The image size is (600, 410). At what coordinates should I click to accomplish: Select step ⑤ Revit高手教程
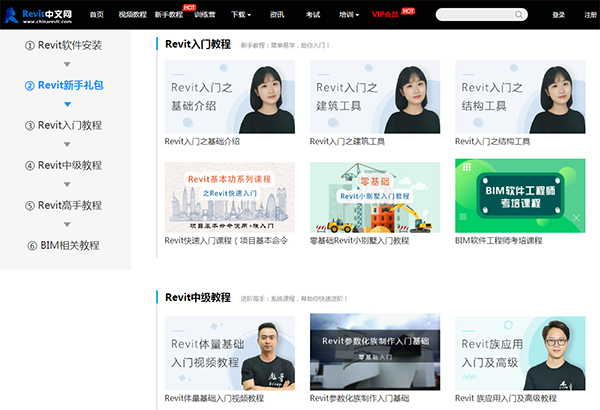[64, 206]
